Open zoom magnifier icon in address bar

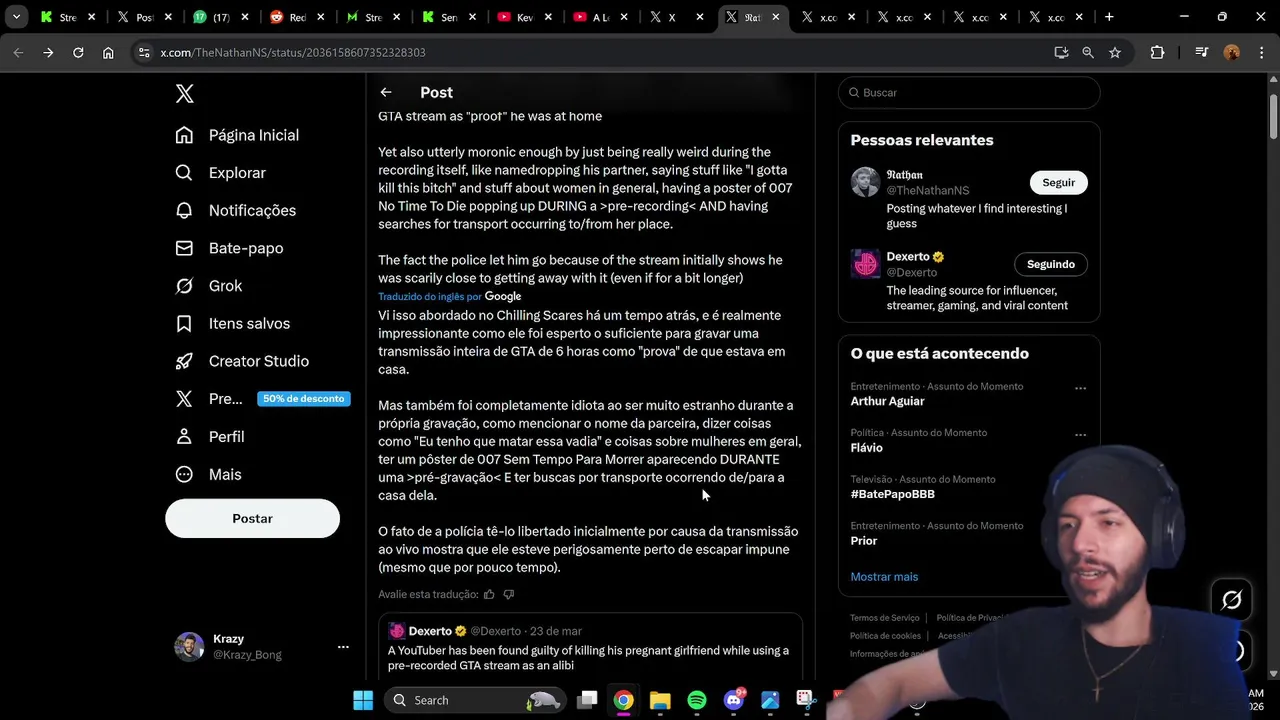tap(1088, 52)
